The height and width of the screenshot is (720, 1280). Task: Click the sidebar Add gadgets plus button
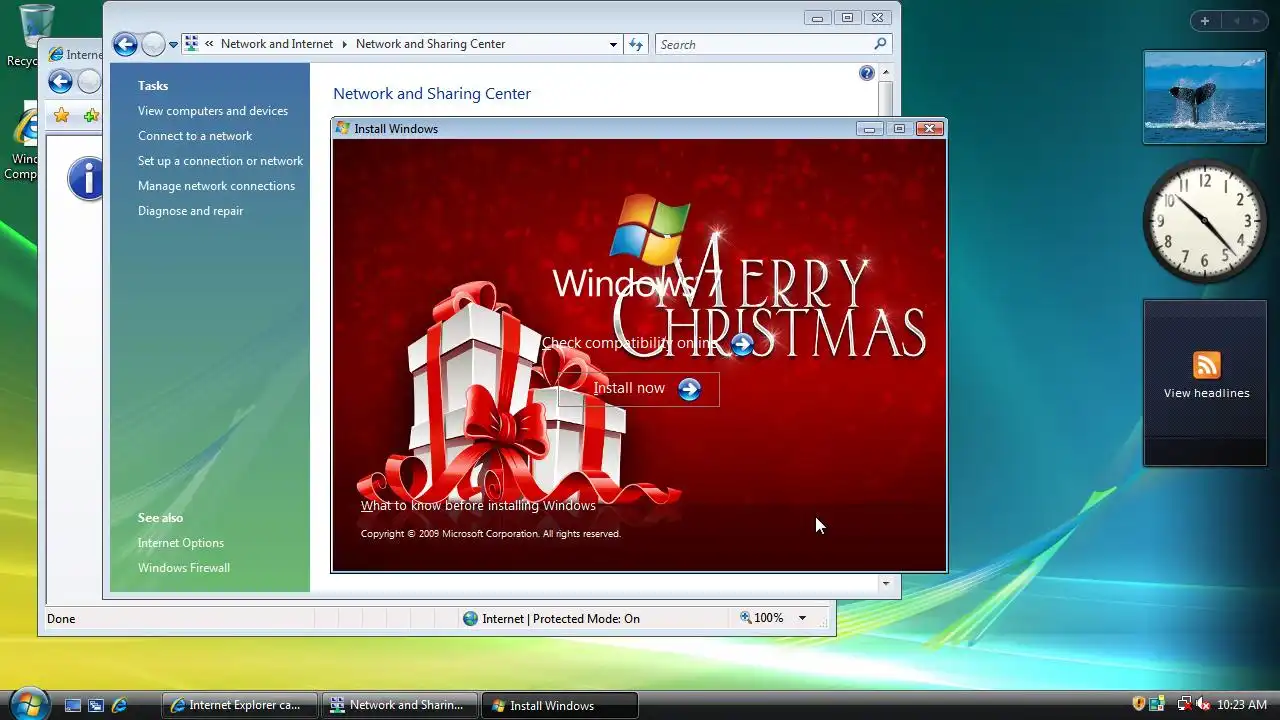pos(1205,21)
